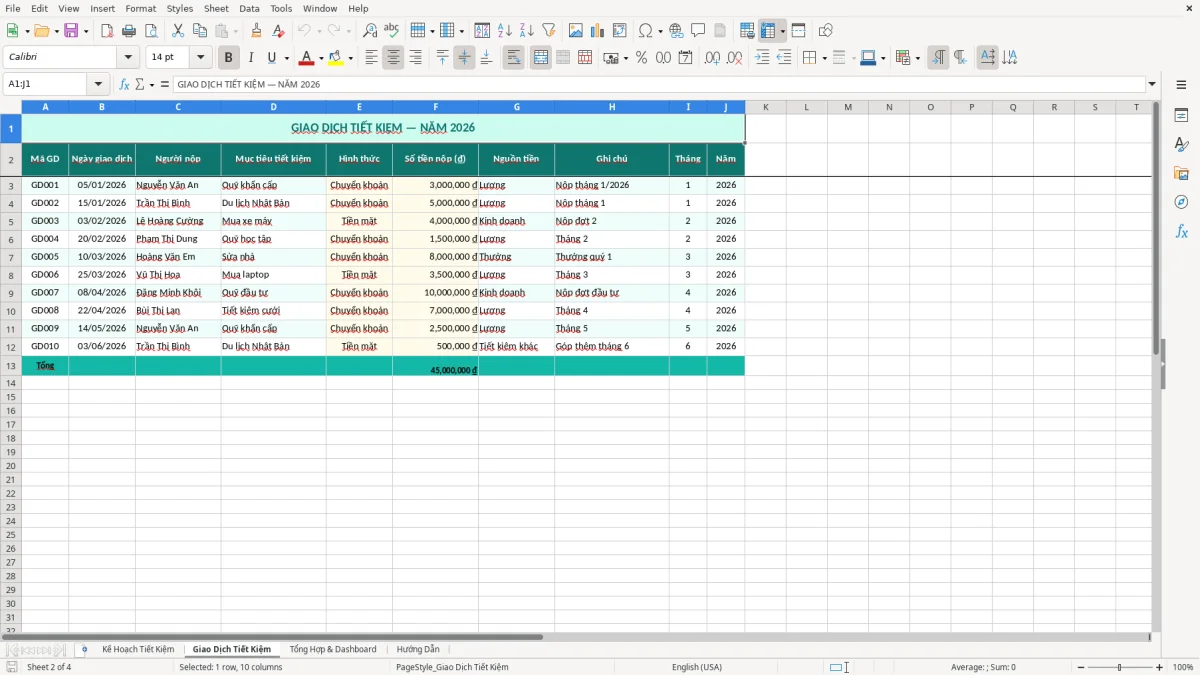Image resolution: width=1200 pixels, height=675 pixels.
Task: Open the Format menu
Action: coord(140,8)
